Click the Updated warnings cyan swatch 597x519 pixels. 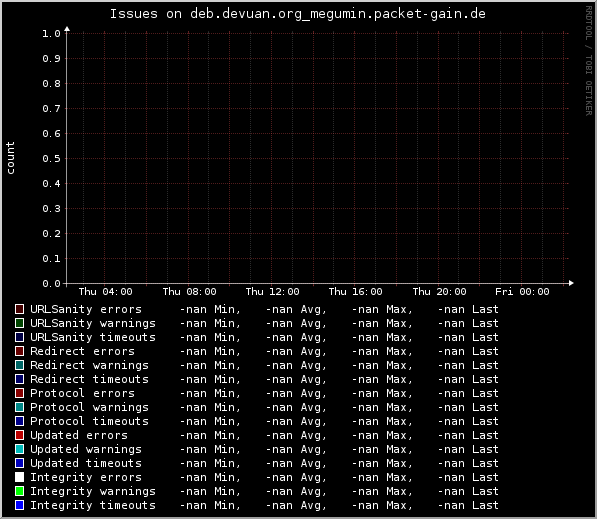click(19, 449)
